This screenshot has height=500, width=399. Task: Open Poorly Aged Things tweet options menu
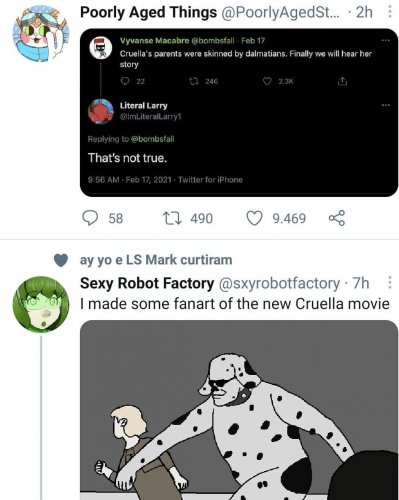[390, 12]
